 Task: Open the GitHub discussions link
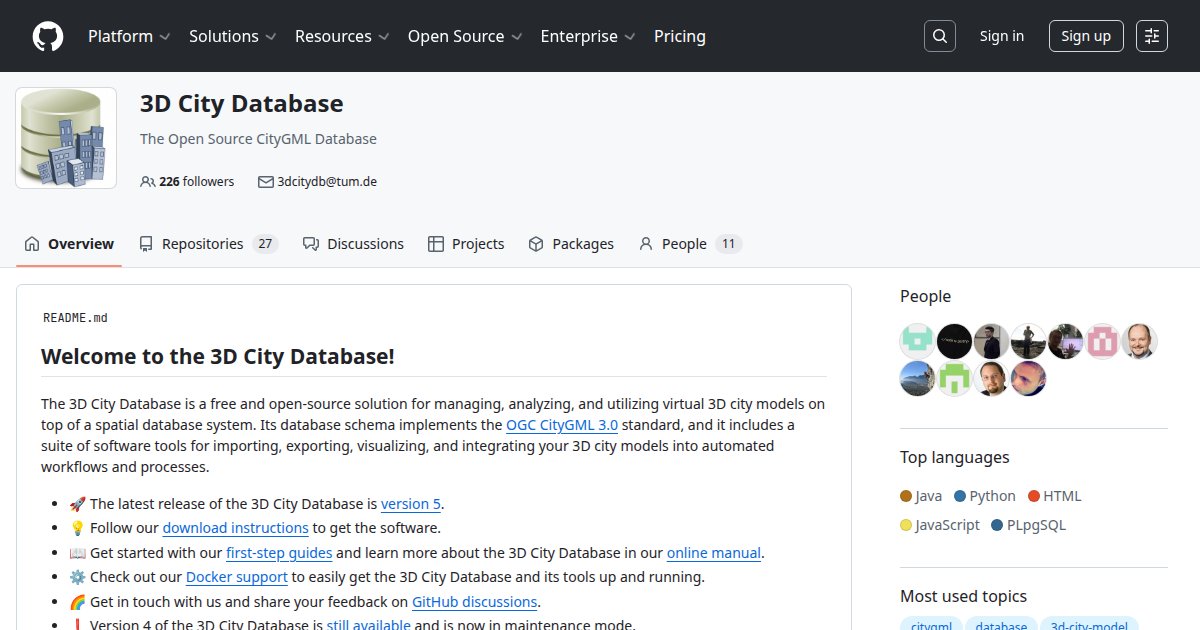(475, 602)
